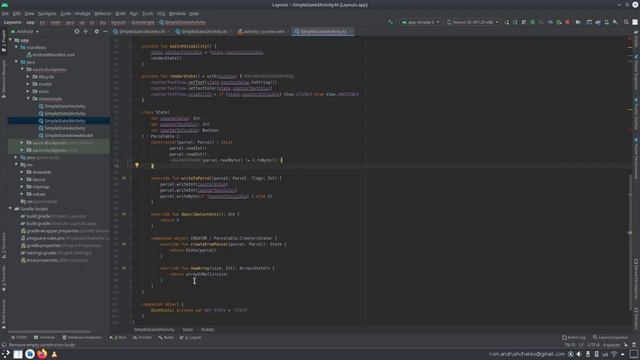
Task: Expand the drawable folder
Action: [22, 172]
